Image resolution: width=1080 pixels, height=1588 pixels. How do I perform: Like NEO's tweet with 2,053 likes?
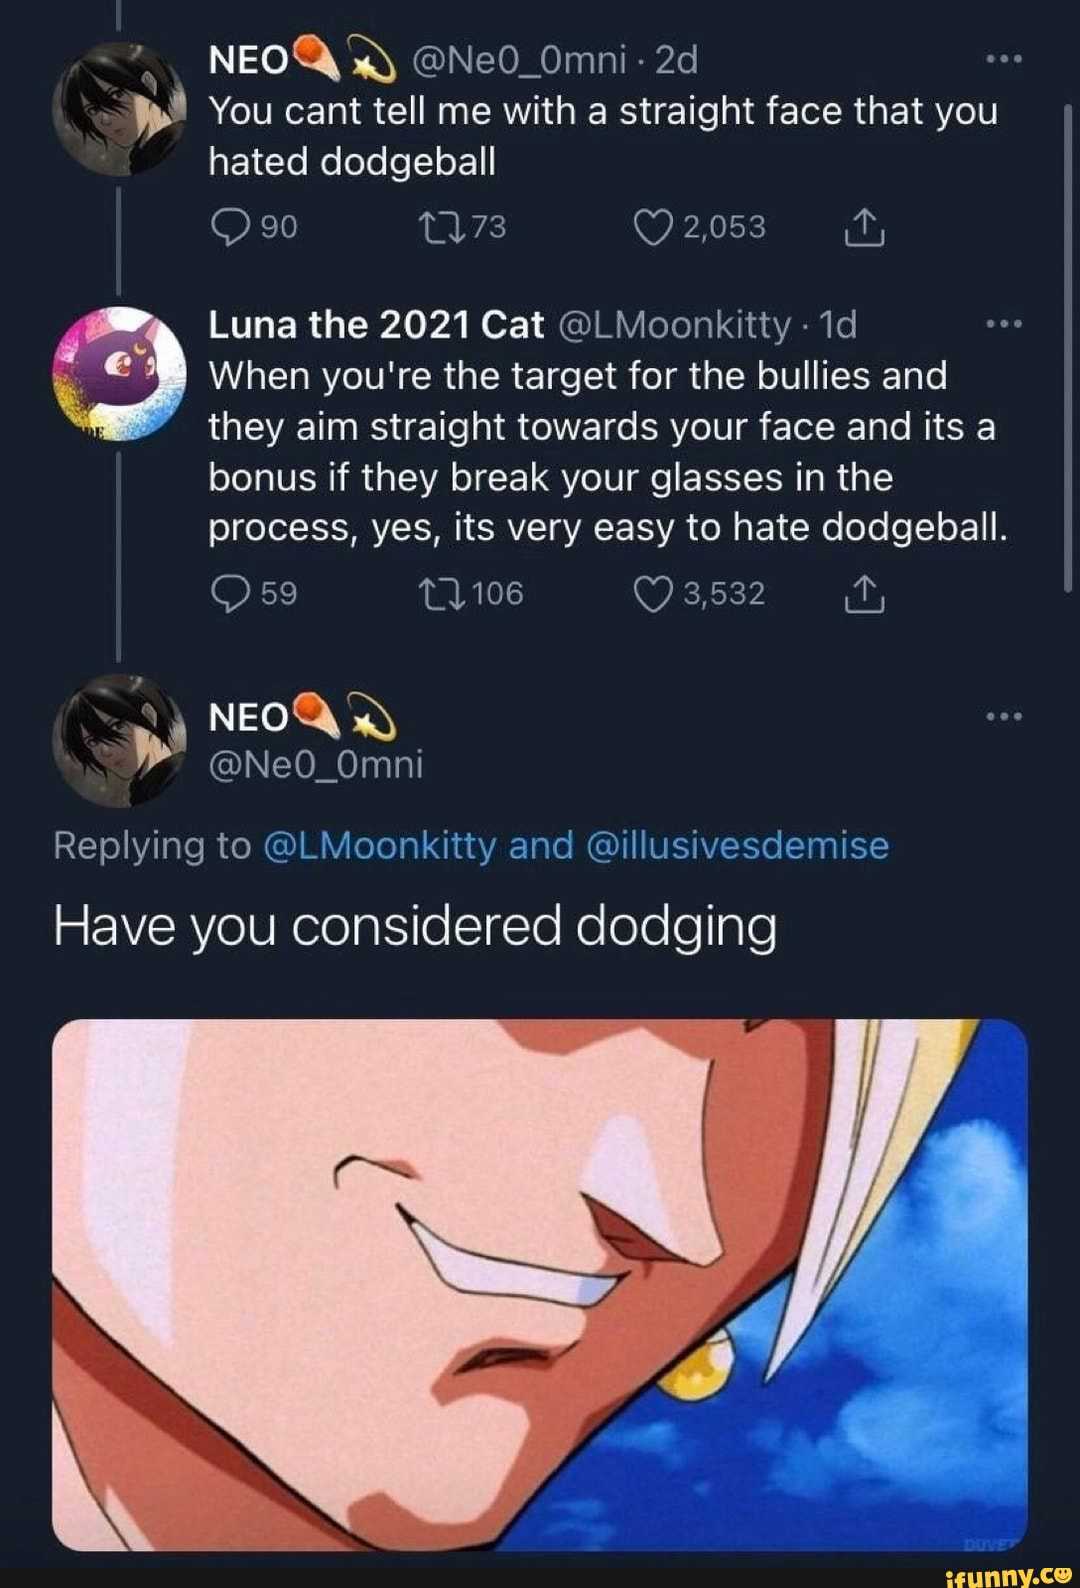(653, 227)
